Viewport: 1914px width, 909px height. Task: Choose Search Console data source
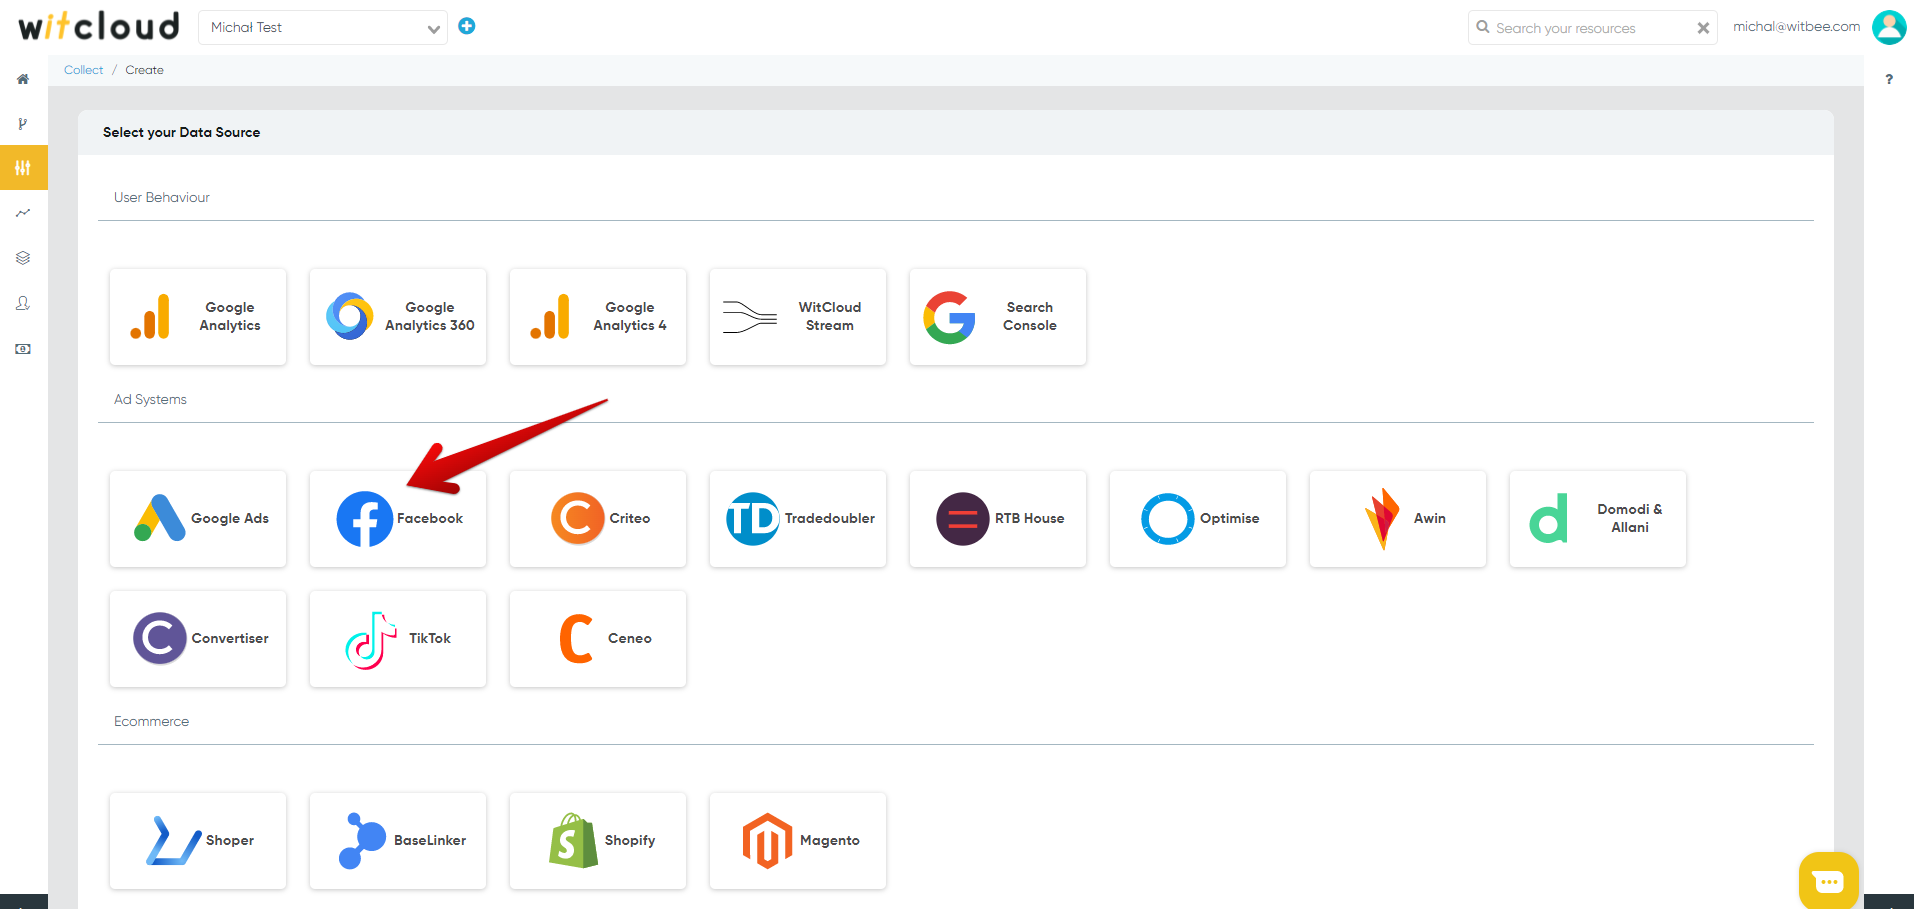coord(998,317)
